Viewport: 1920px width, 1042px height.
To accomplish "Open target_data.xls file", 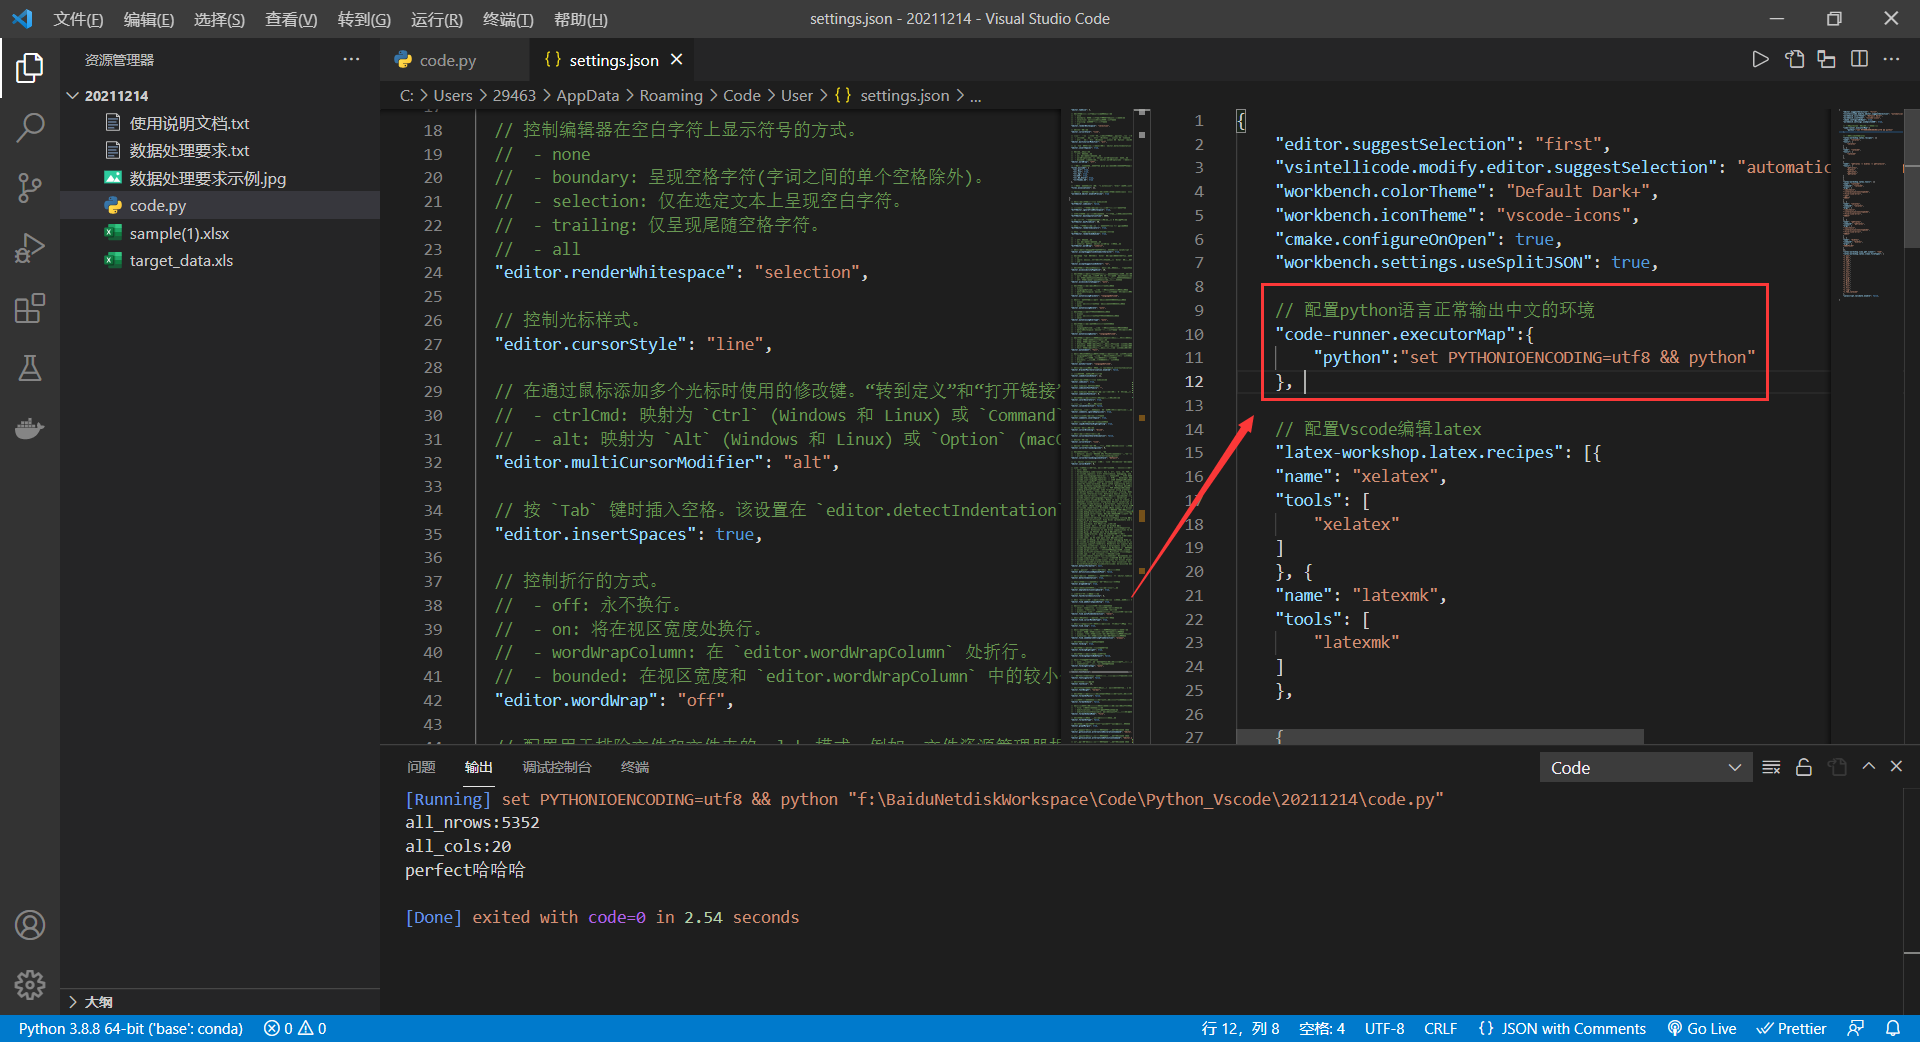I will coord(220,260).
